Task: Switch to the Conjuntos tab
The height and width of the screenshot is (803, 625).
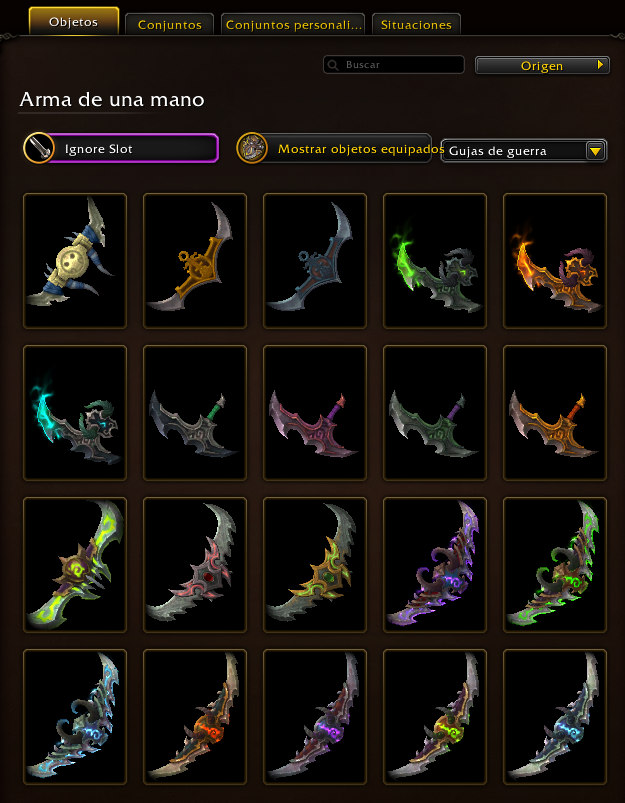Action: 170,25
